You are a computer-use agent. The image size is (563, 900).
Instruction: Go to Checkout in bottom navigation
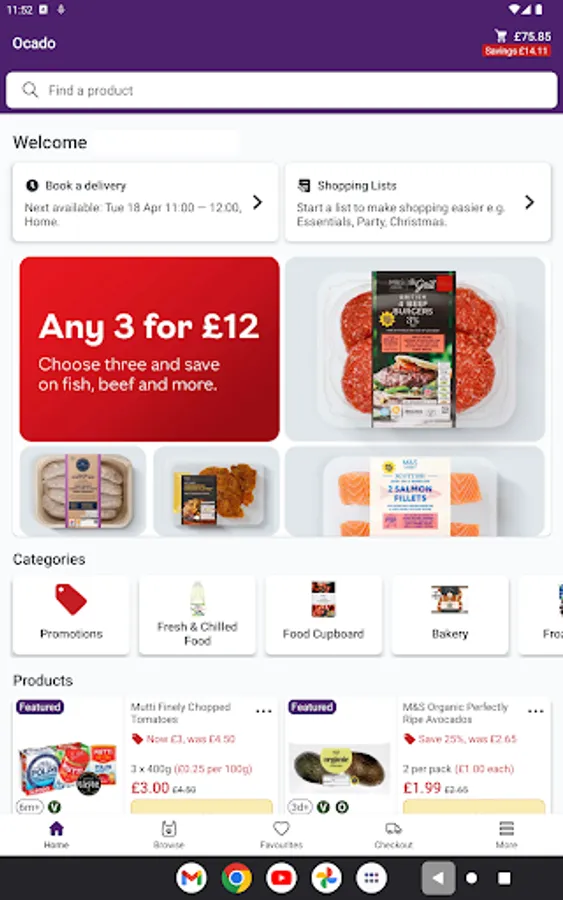click(x=394, y=835)
